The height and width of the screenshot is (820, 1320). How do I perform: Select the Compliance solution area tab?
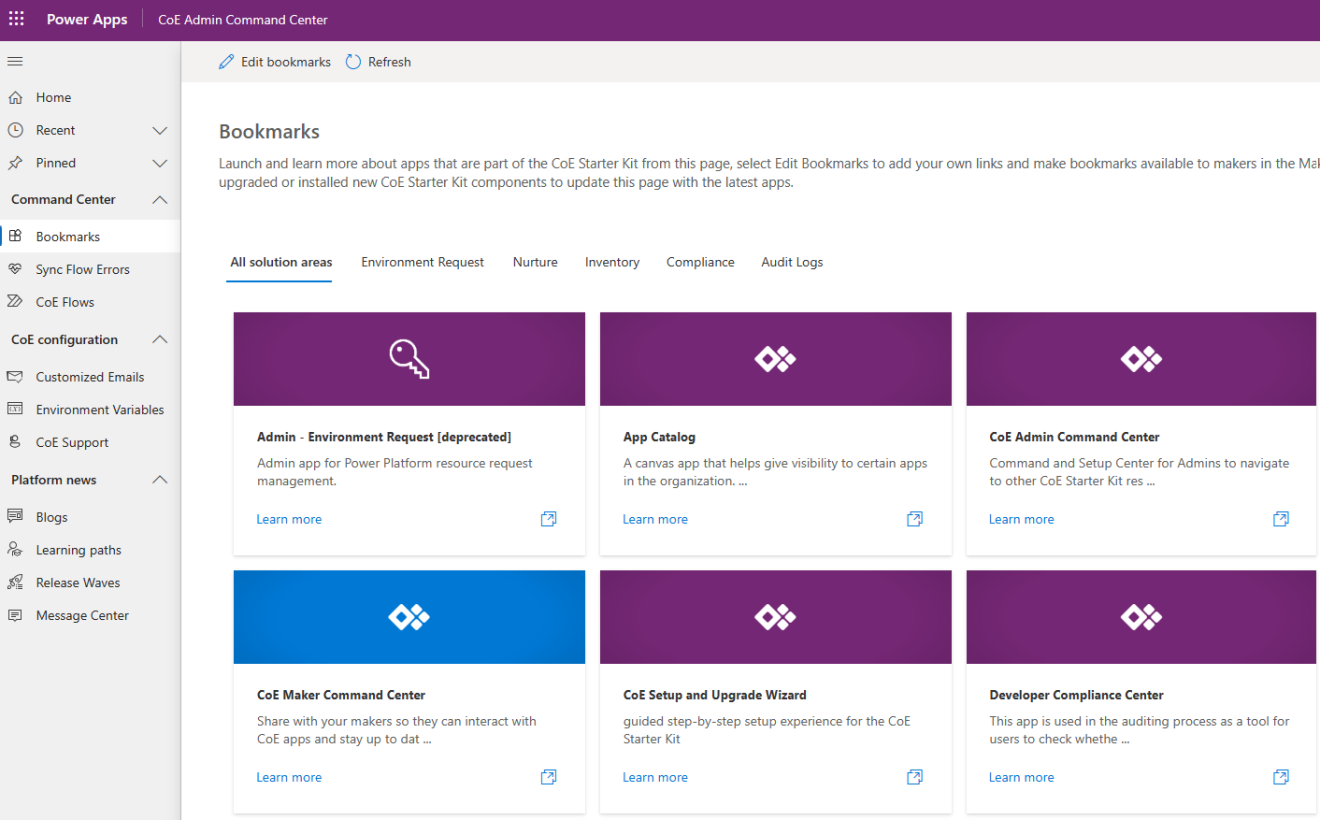pos(700,262)
